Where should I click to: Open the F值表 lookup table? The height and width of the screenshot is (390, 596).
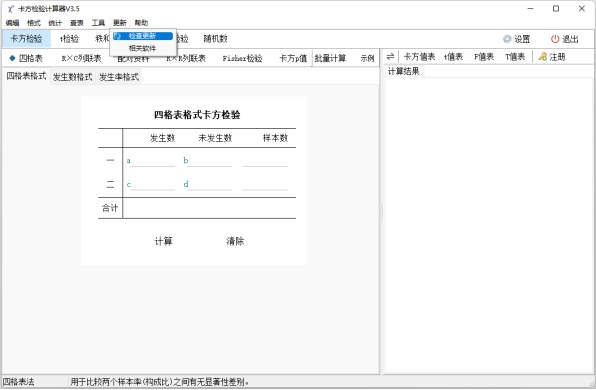[484, 57]
